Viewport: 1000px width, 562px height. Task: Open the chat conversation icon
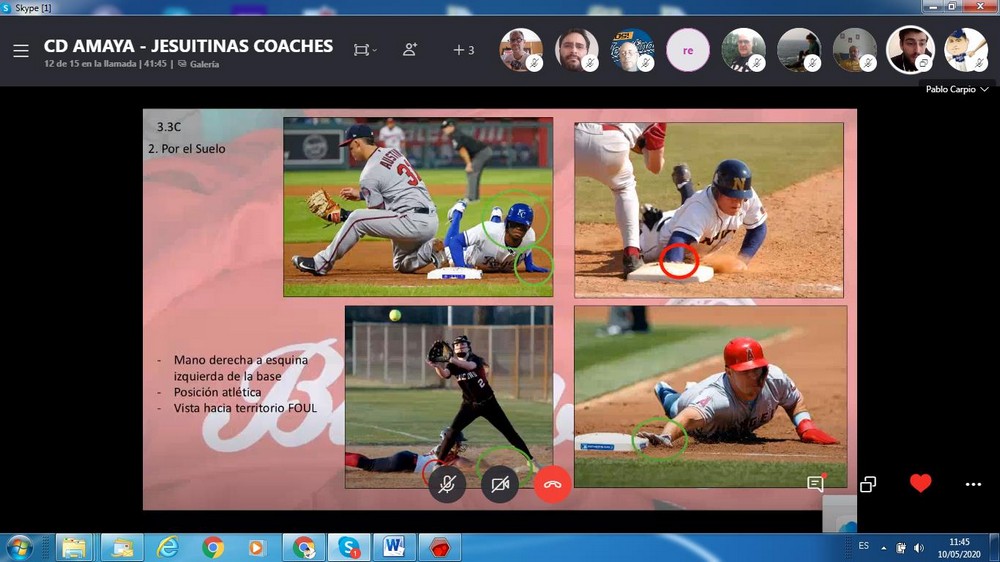pos(815,484)
